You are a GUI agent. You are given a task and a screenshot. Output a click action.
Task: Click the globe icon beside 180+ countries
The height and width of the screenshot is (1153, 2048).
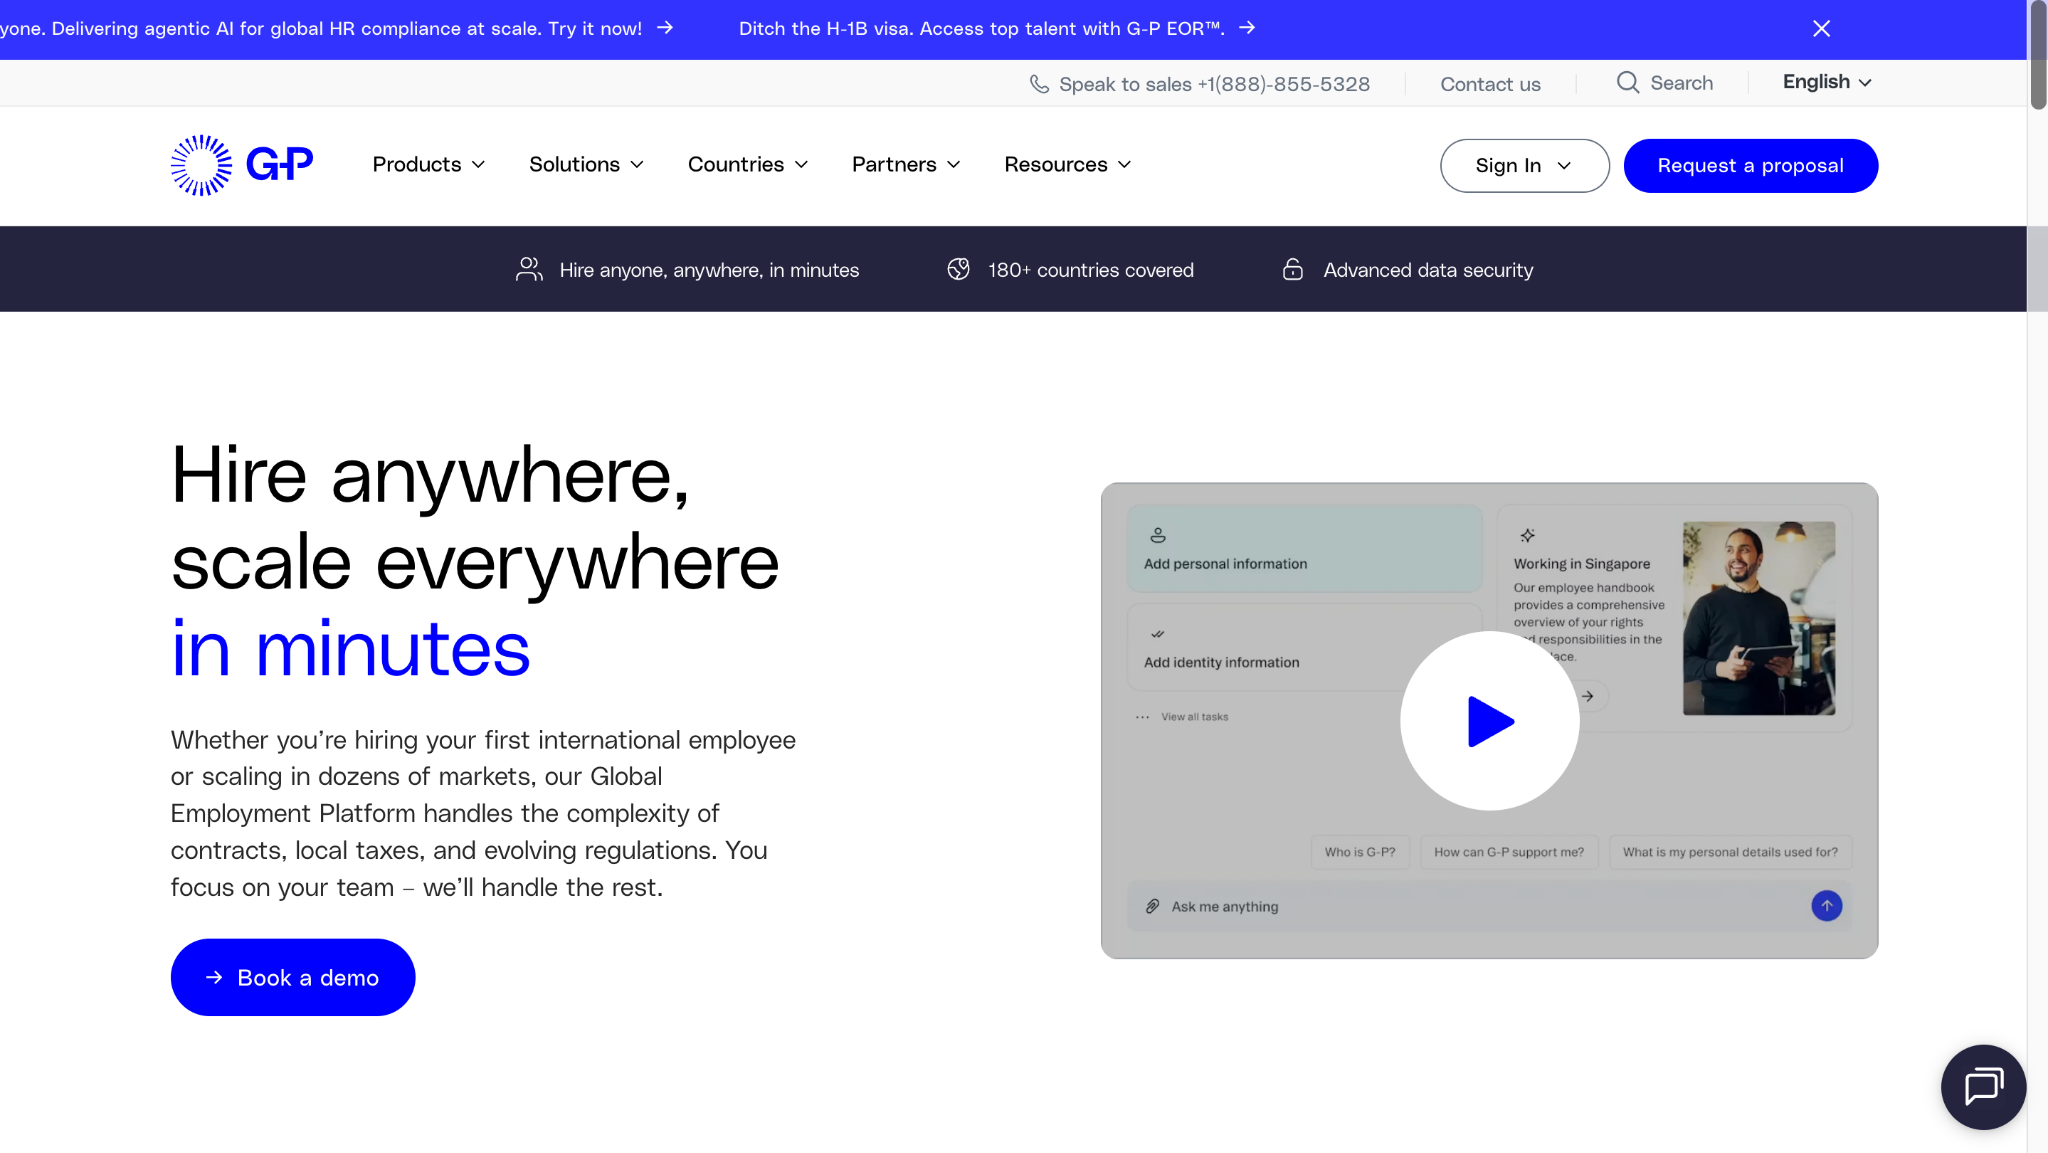coord(958,269)
